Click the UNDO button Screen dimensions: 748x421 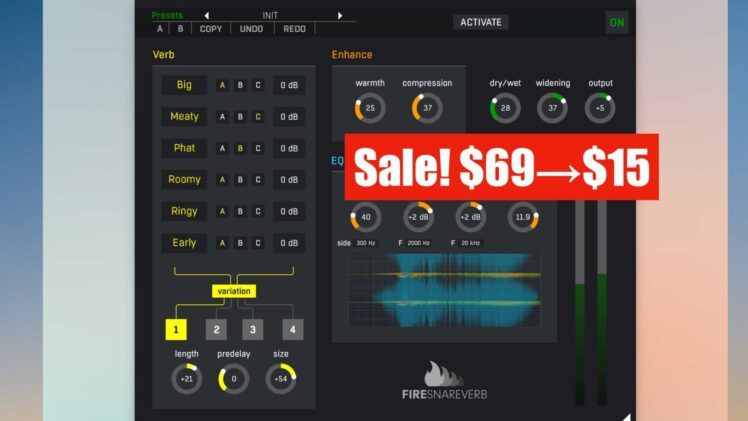pos(251,29)
